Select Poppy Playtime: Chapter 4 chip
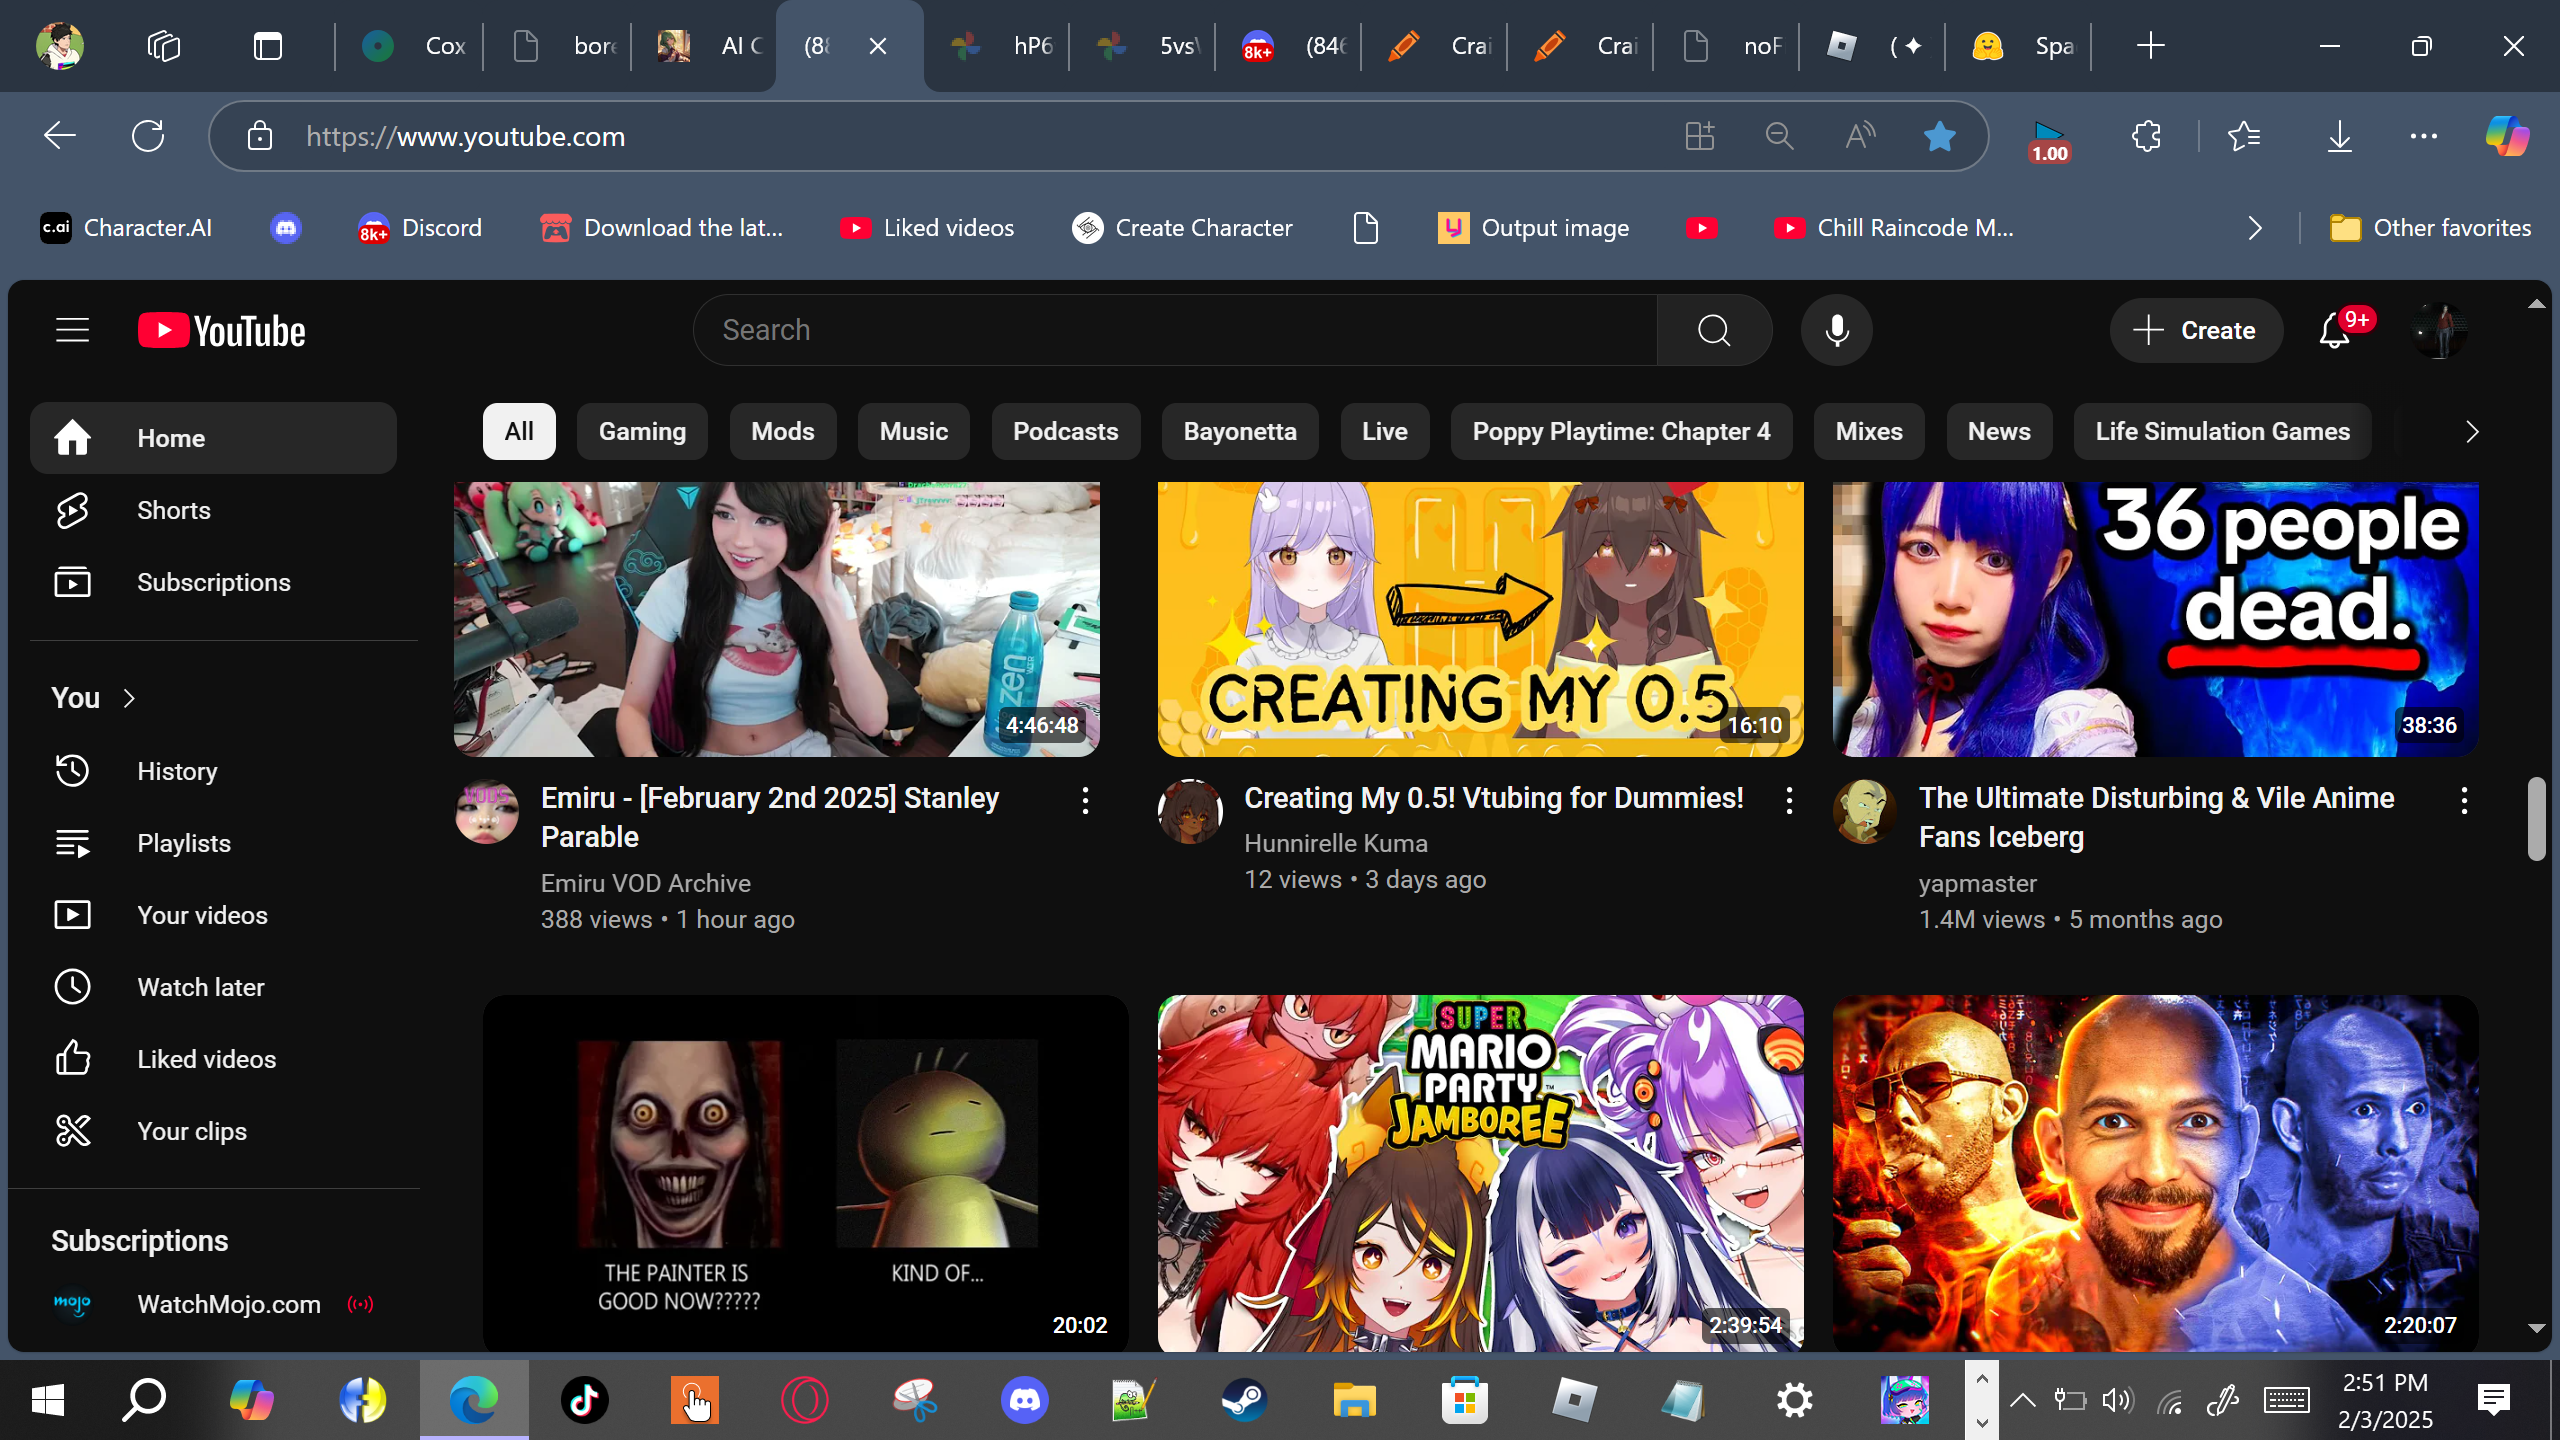Viewport: 2560px width, 1440px height. 1621,432
